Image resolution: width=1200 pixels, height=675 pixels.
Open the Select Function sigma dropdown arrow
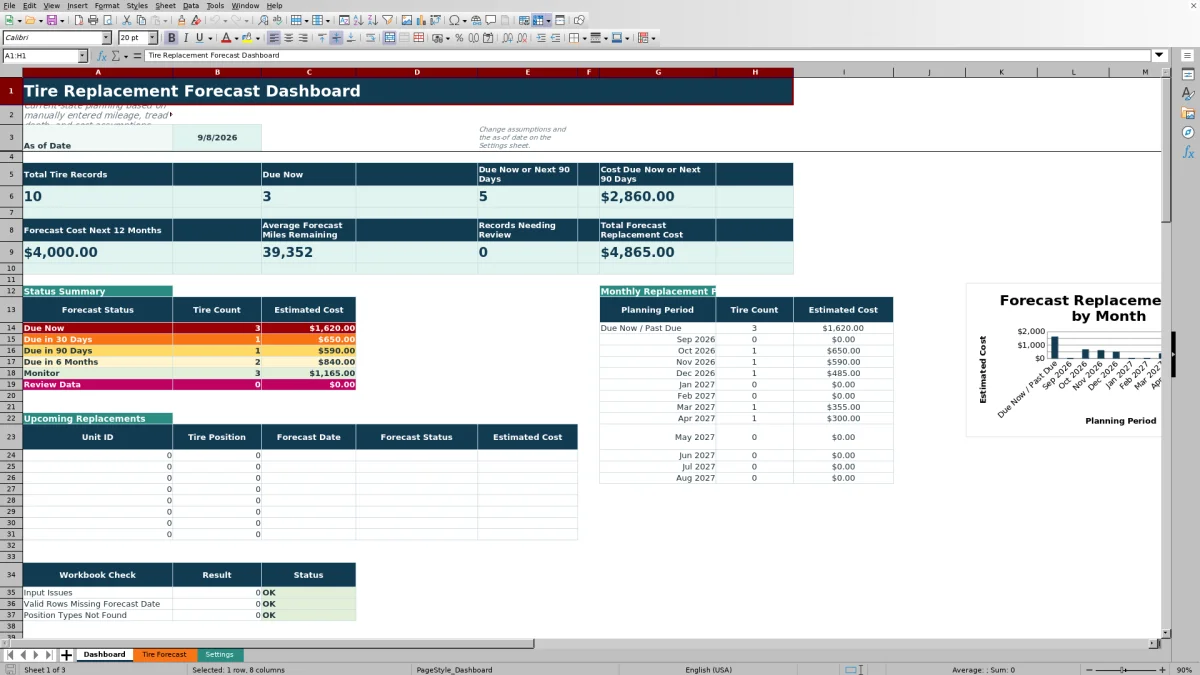(125, 56)
